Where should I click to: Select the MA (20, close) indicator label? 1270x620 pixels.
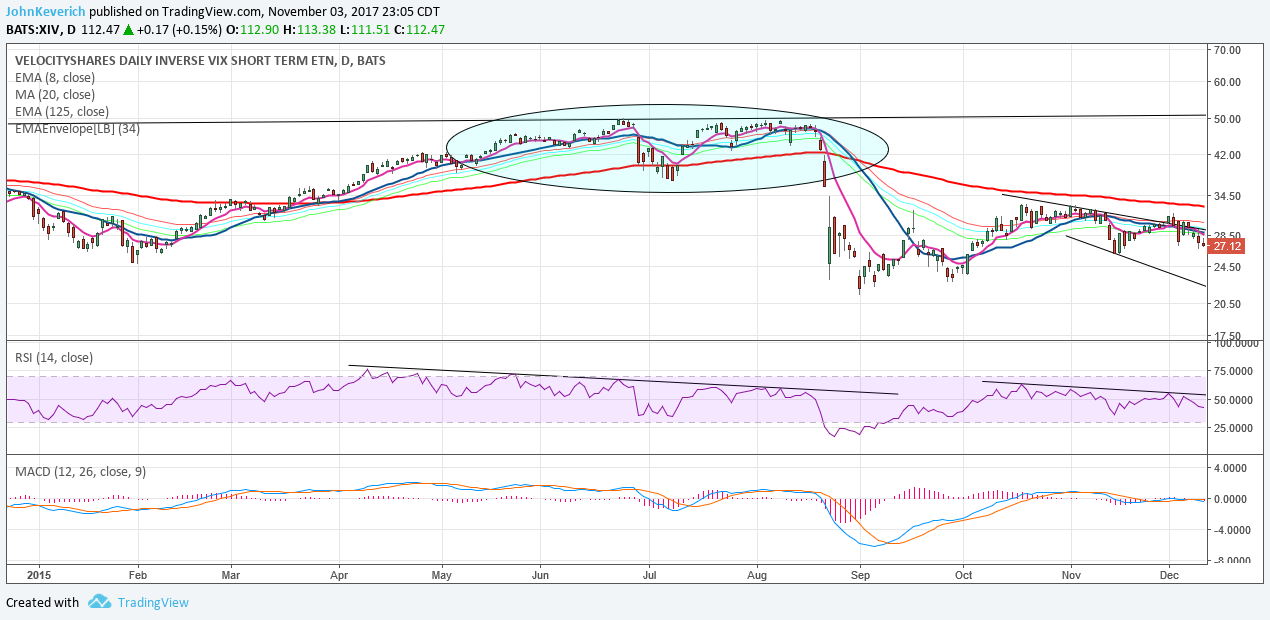[53, 94]
